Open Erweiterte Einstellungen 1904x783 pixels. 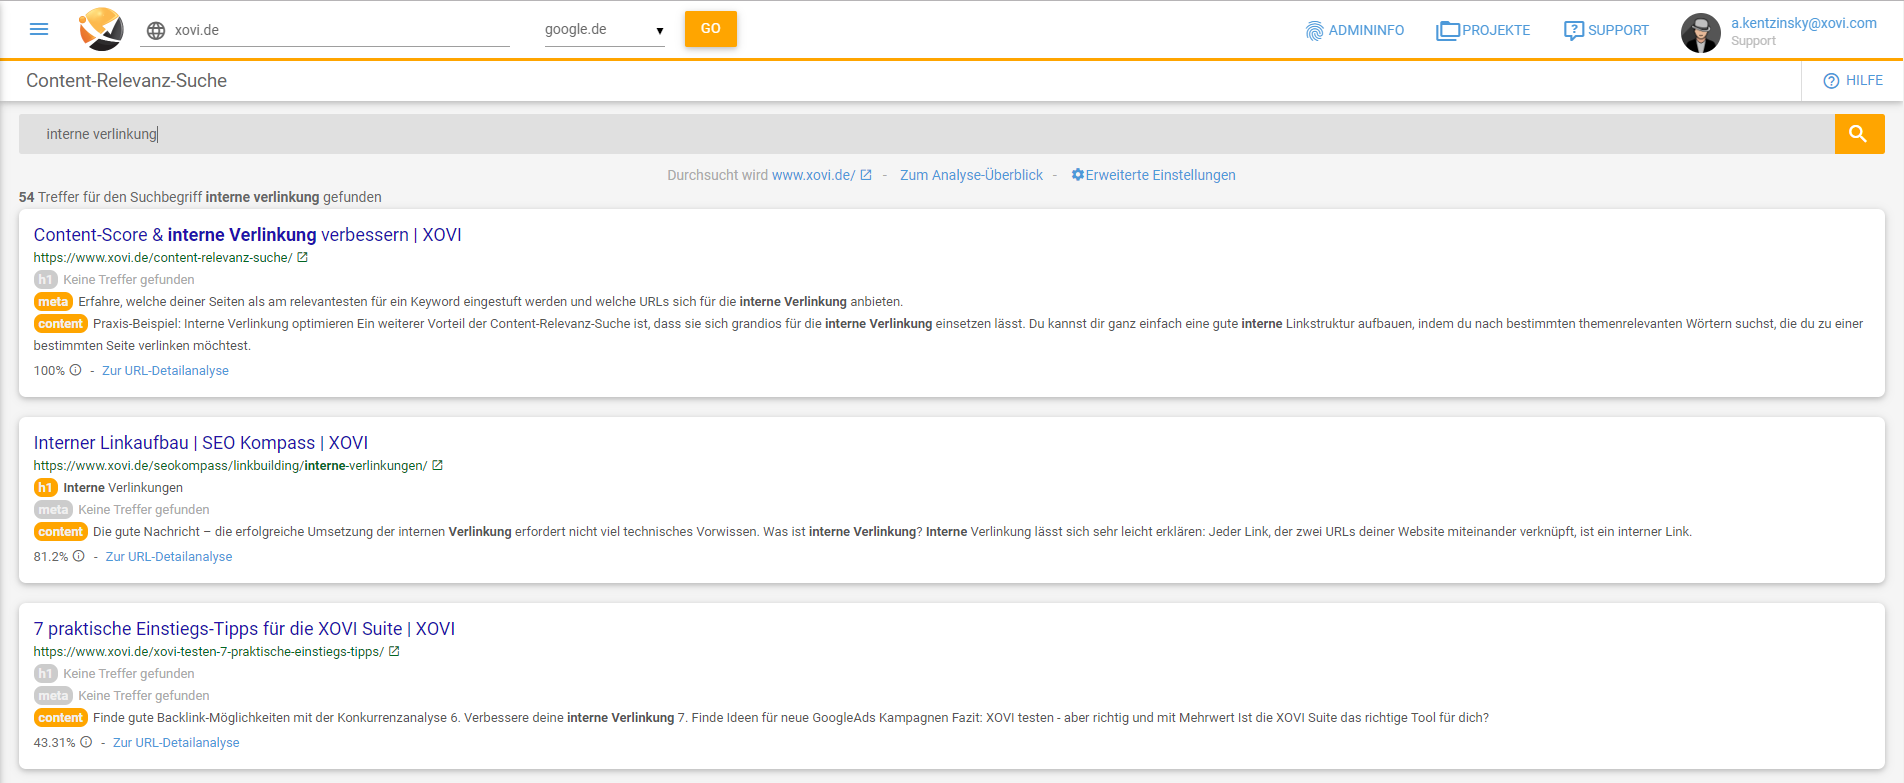click(x=1160, y=175)
